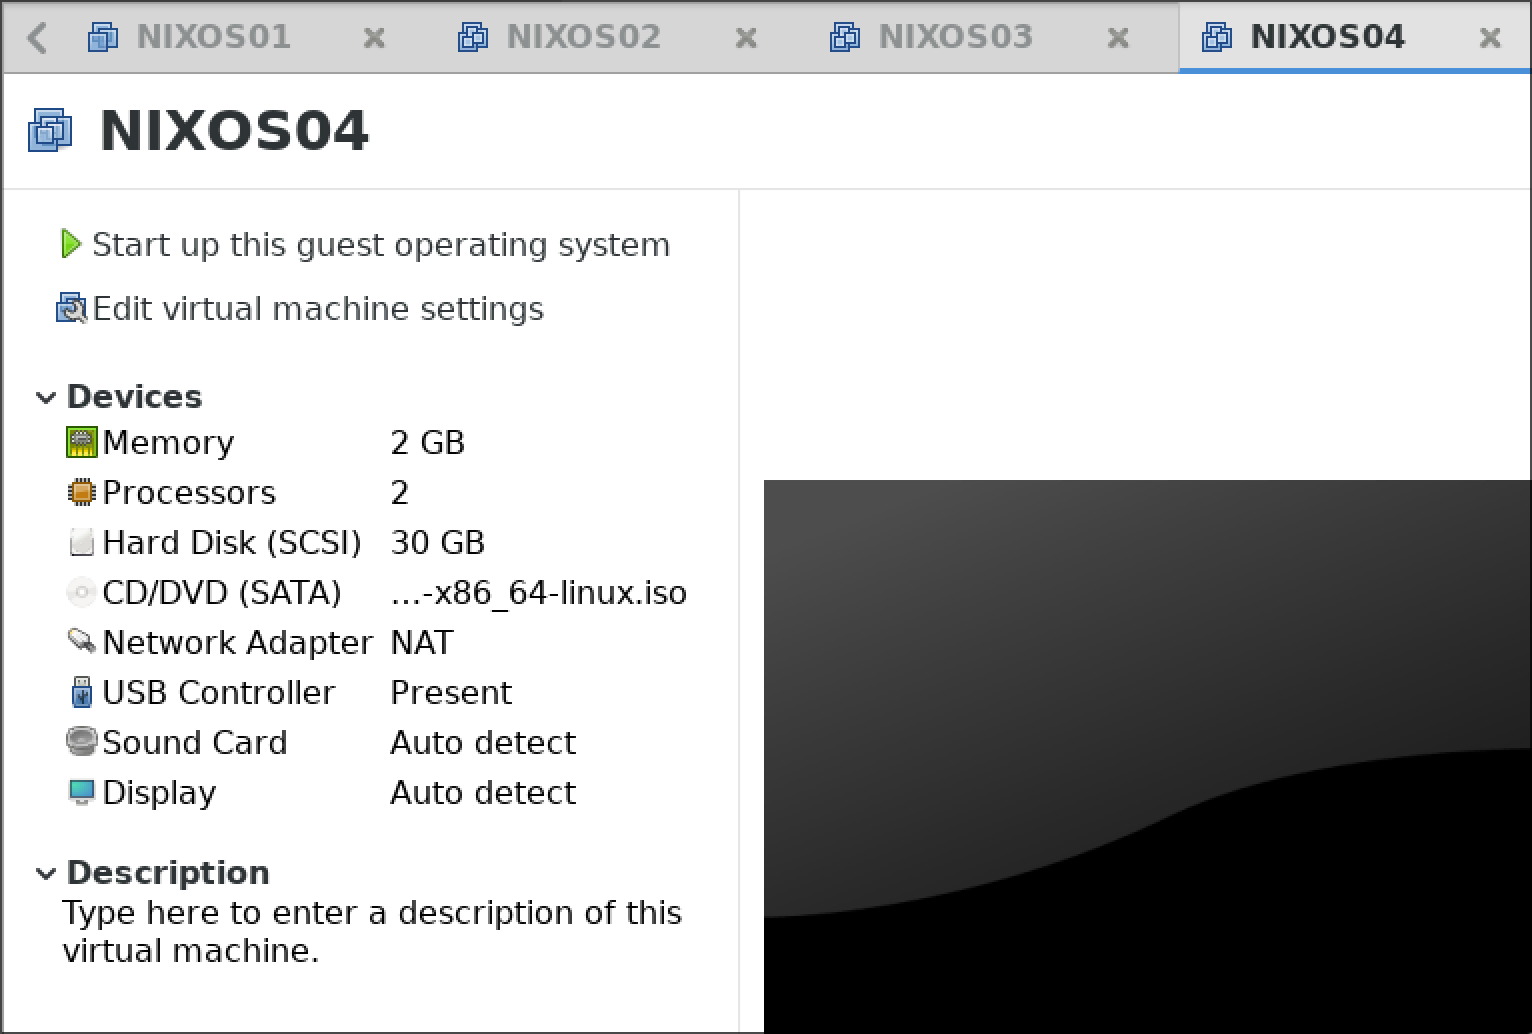
Task: Click the green play icon to start the guest
Action: coord(70,244)
